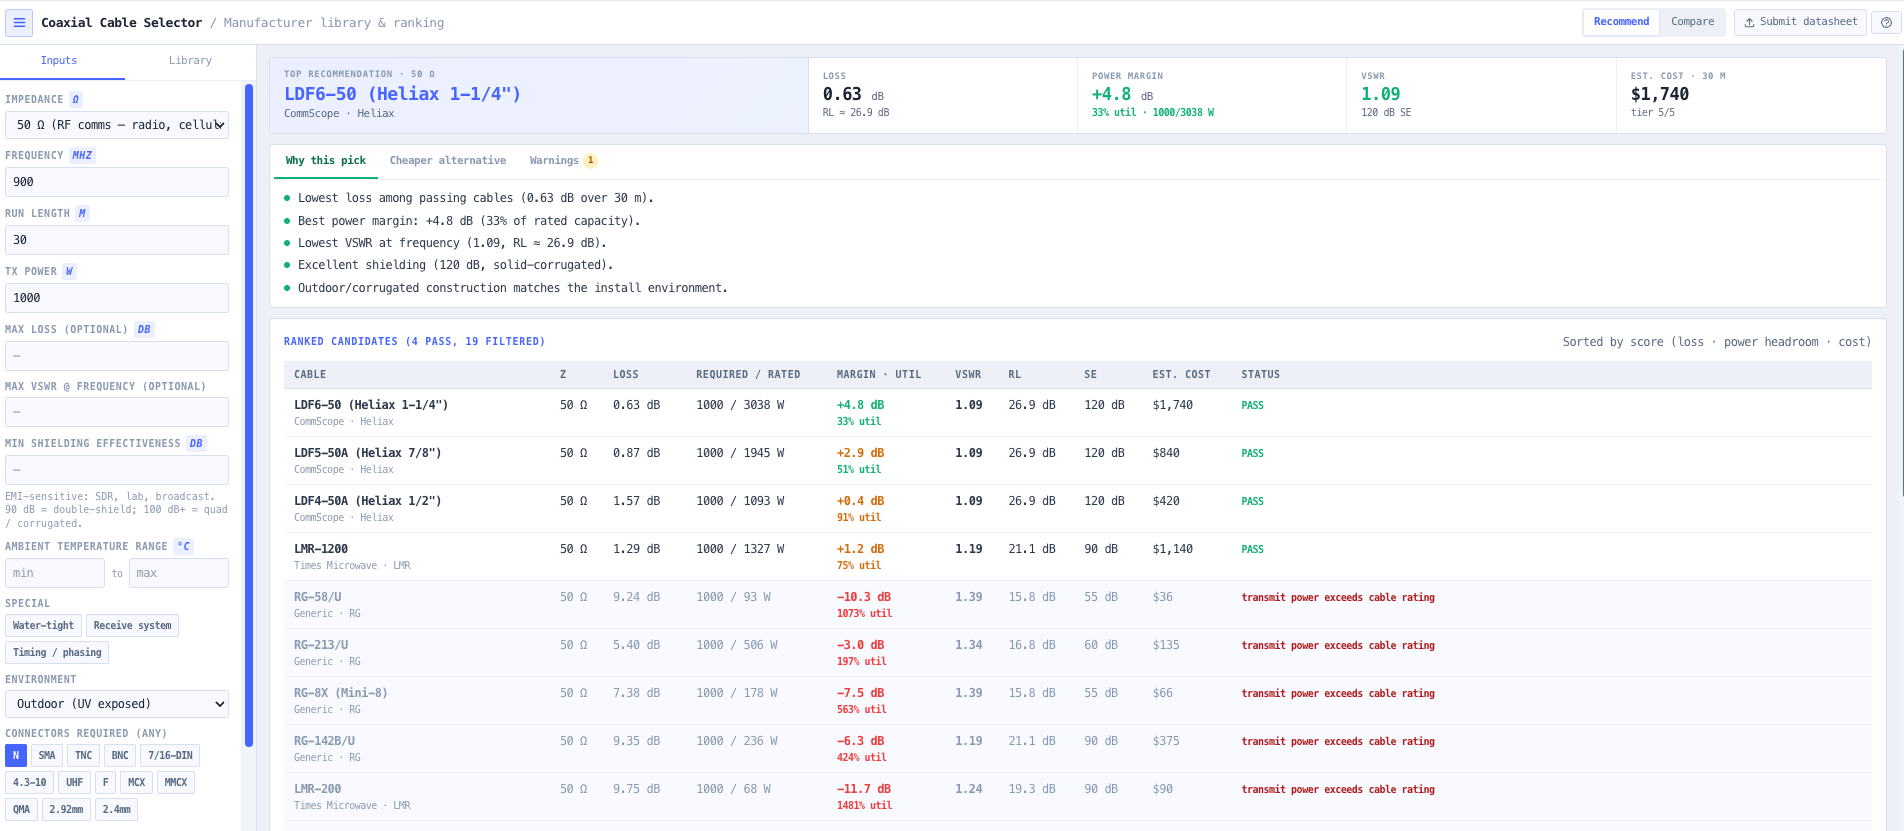Screen dimensions: 1904x831
Task: Switch to Recommend mode
Action: point(1621,22)
